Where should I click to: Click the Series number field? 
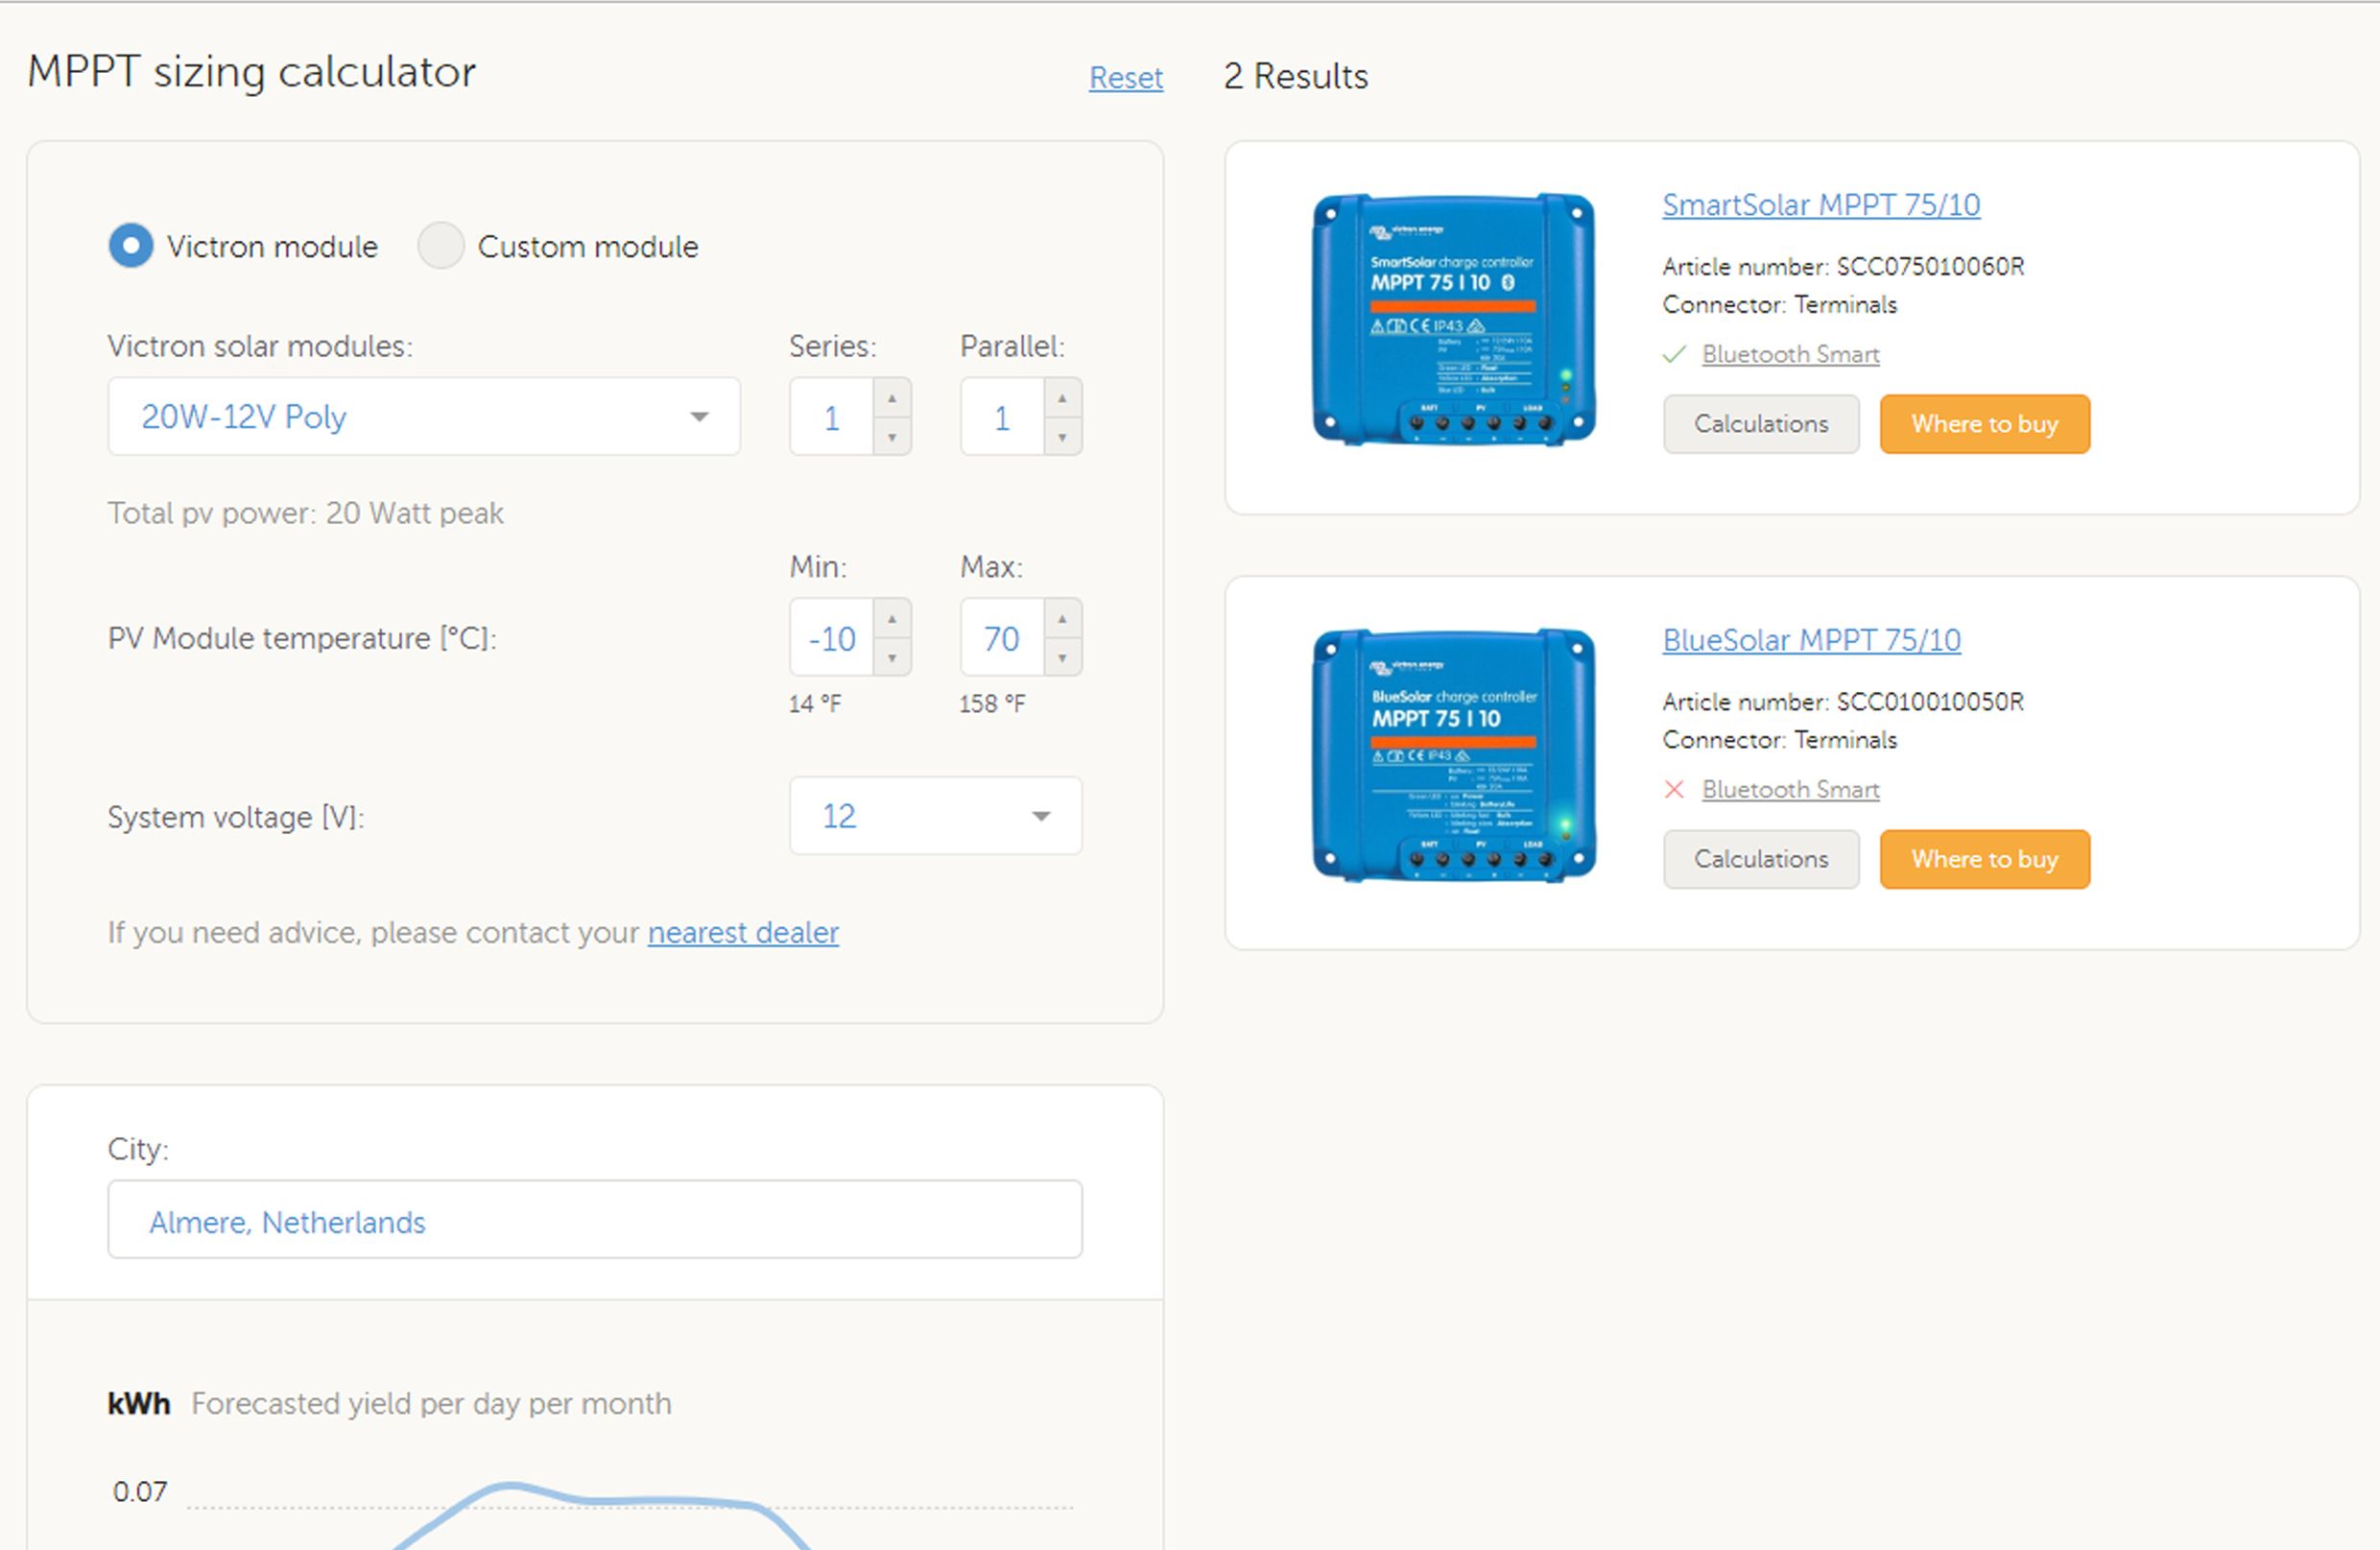click(832, 417)
